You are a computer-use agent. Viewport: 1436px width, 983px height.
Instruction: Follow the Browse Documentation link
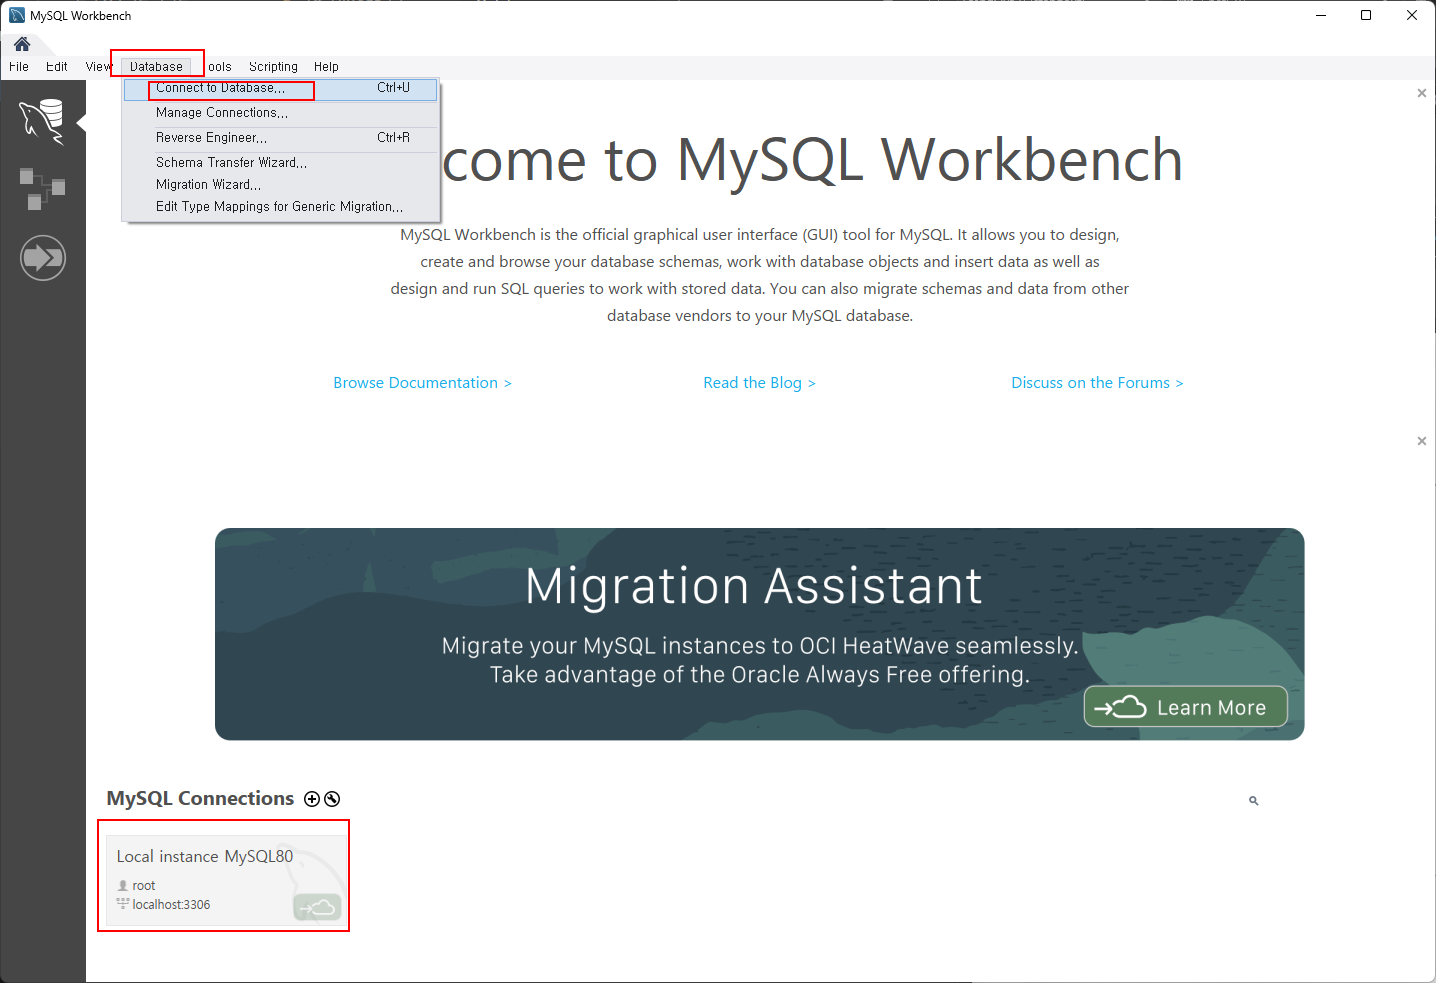(422, 383)
